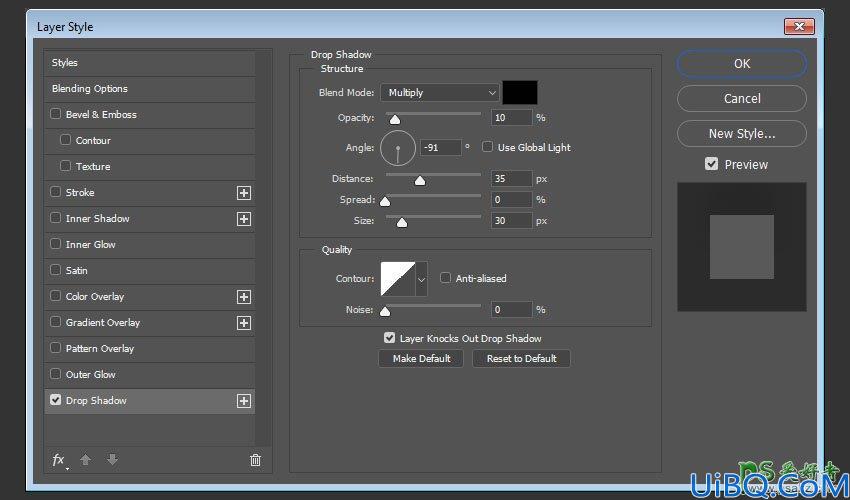Toggle the Anti-aliased checkbox
The height and width of the screenshot is (500, 850).
[x=445, y=278]
